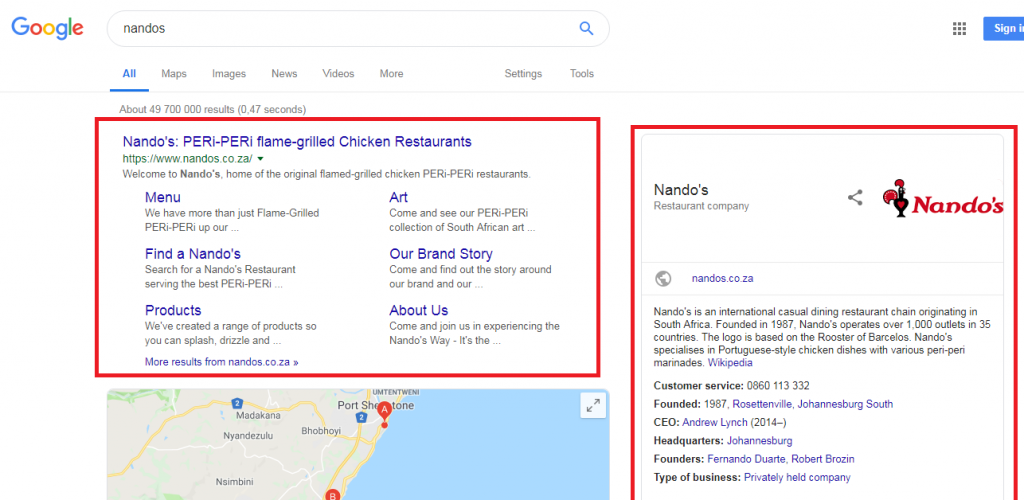Click the green https://www.nandos.co.za/ URL
Screen dimensions: 1024x500
point(187,159)
